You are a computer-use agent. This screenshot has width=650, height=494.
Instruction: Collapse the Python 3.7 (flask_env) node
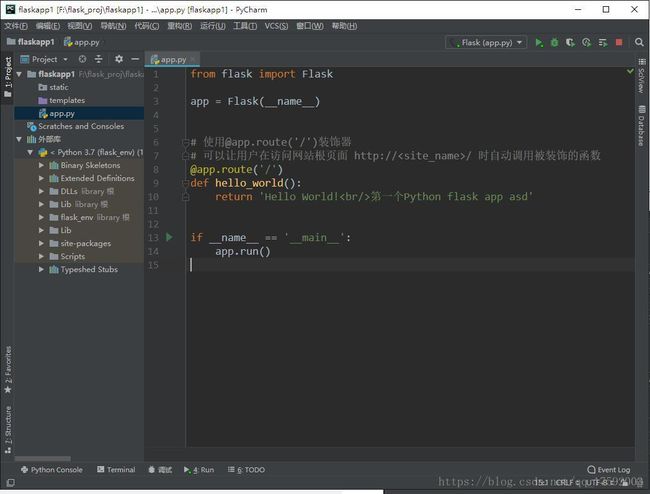pos(30,153)
